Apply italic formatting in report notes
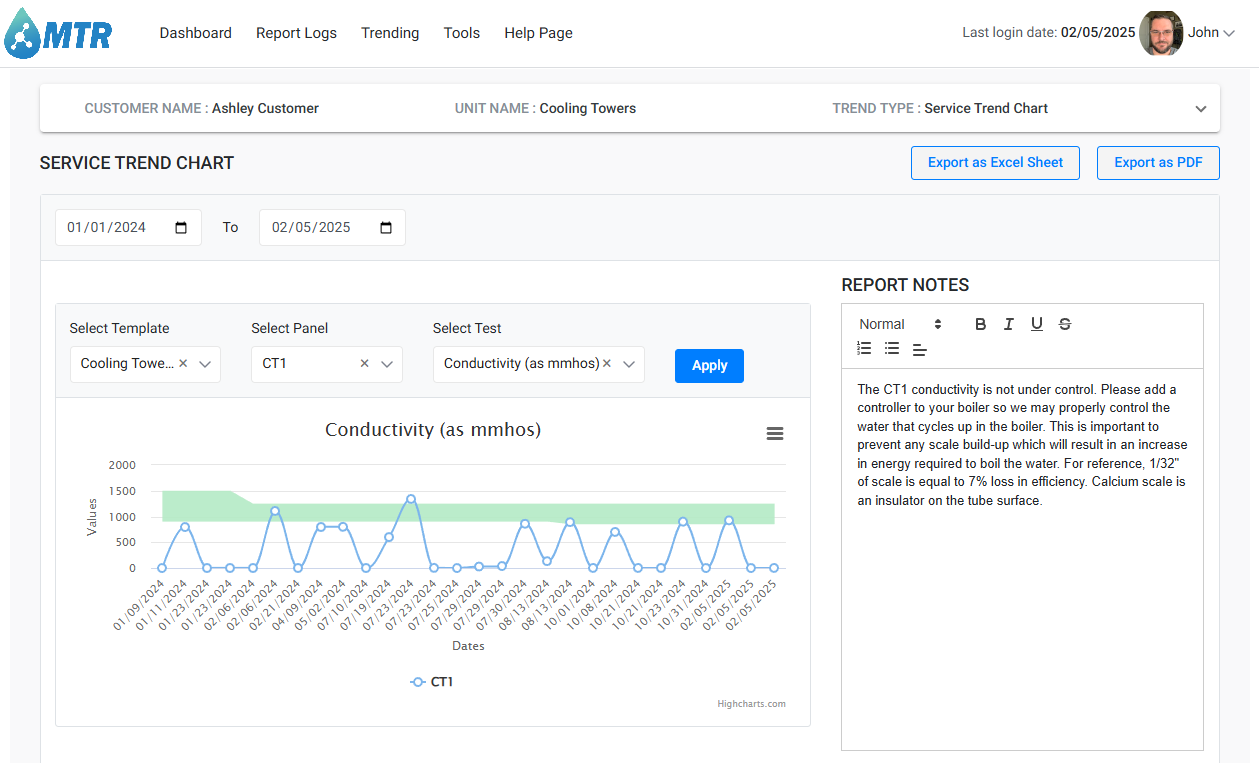Viewport: 1259px width, 763px height. (1008, 323)
